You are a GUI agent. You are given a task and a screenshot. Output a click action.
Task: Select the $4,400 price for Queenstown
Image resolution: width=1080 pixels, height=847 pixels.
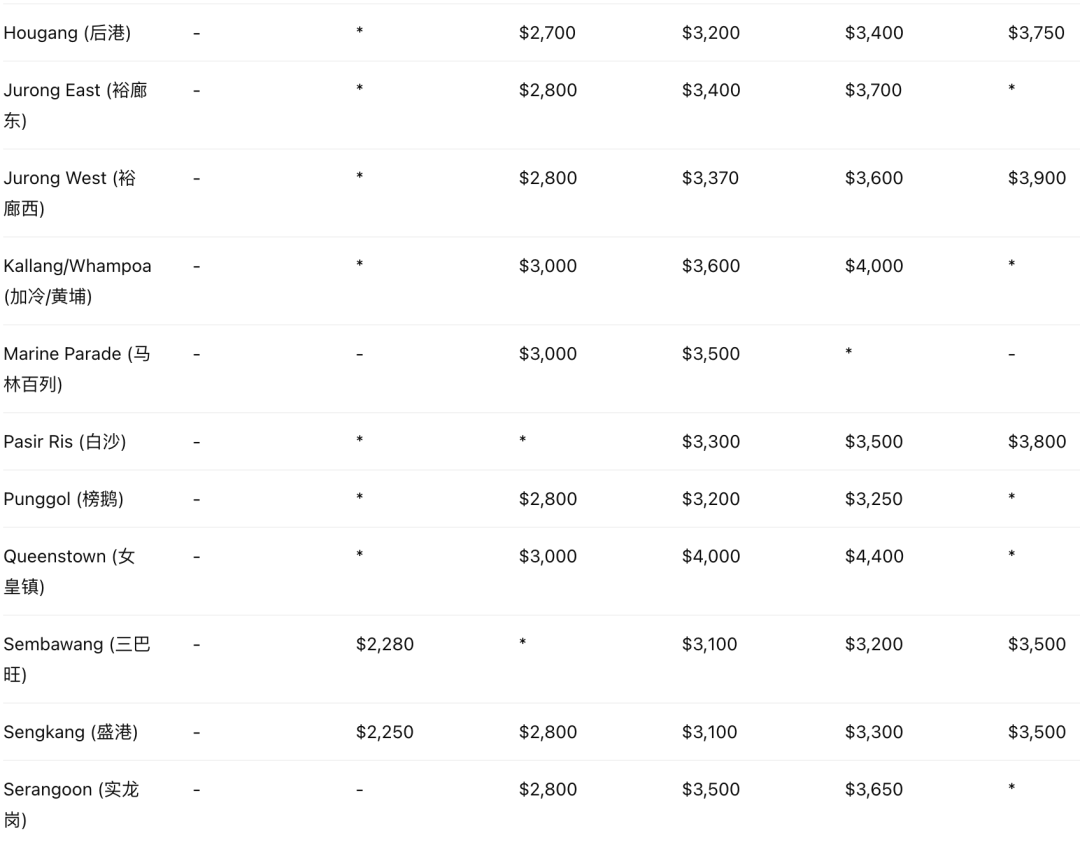coord(873,556)
